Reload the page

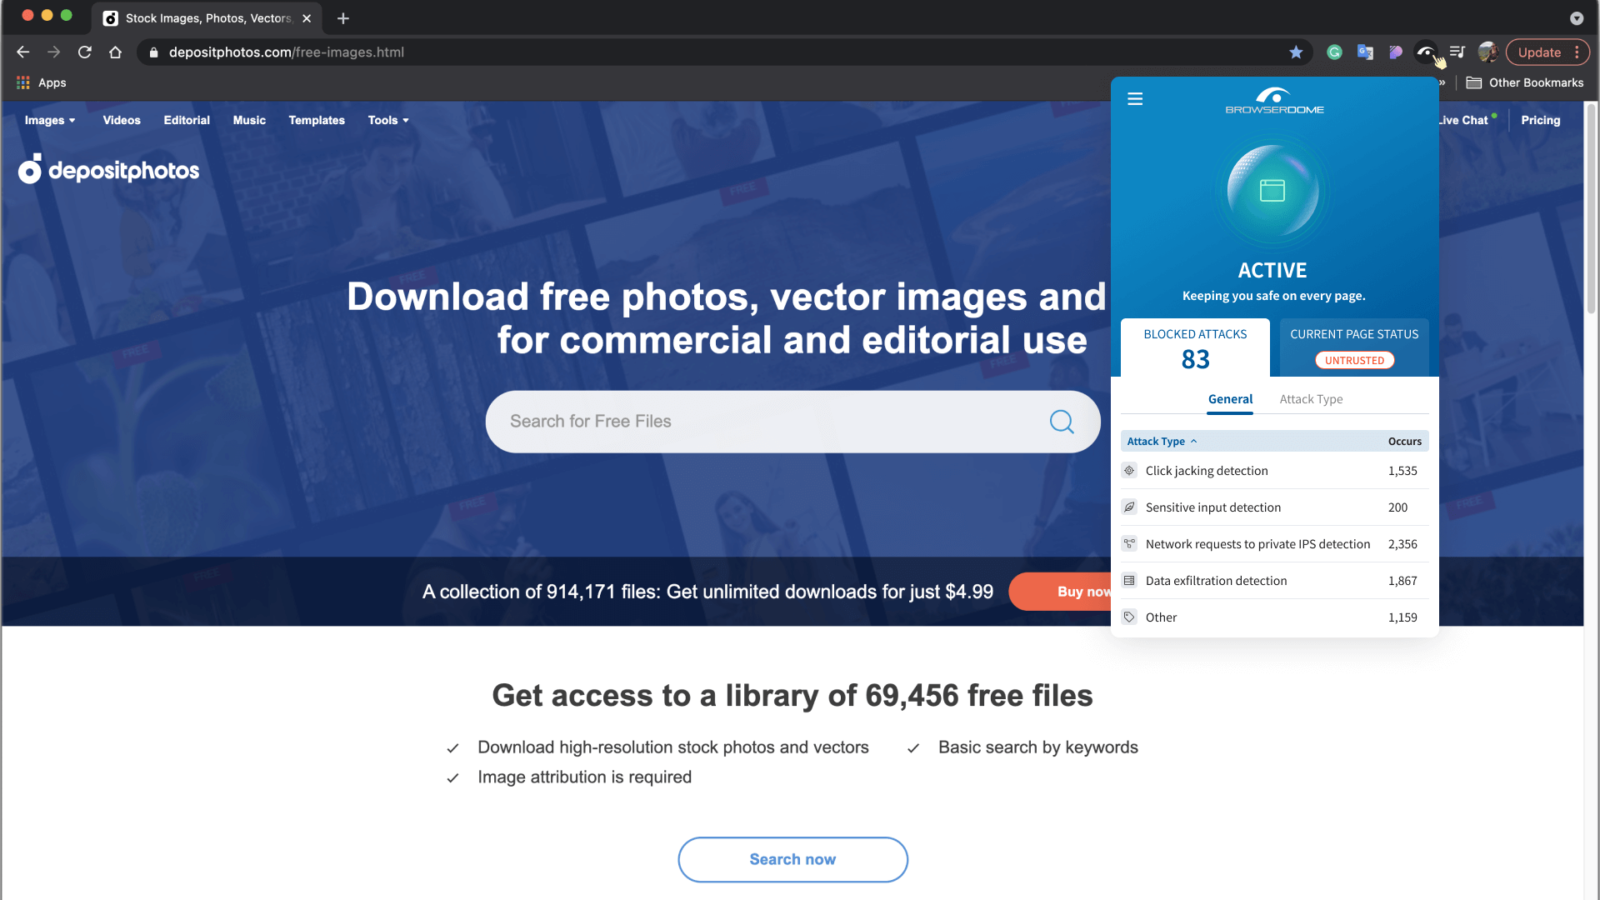pyautogui.click(x=85, y=52)
